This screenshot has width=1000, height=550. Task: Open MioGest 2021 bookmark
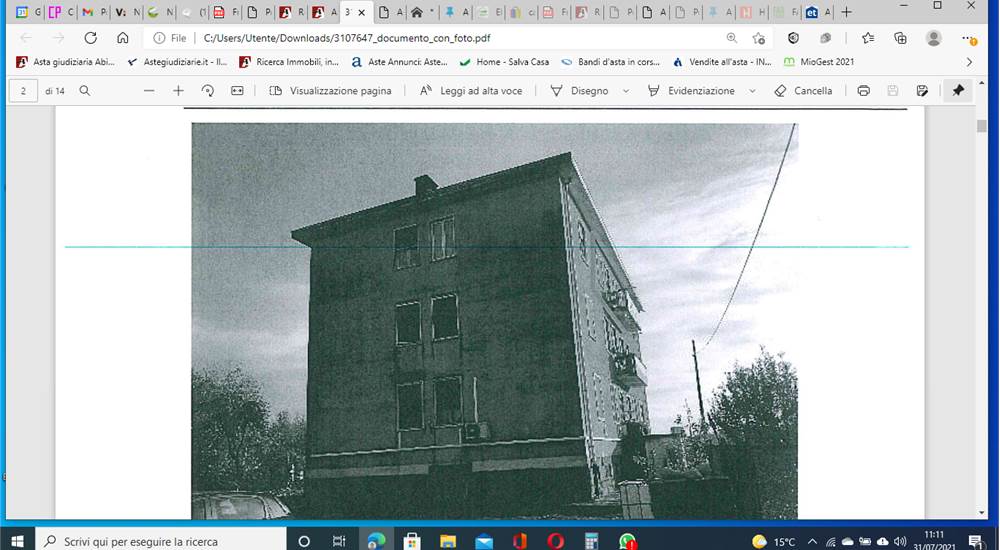tap(818, 62)
